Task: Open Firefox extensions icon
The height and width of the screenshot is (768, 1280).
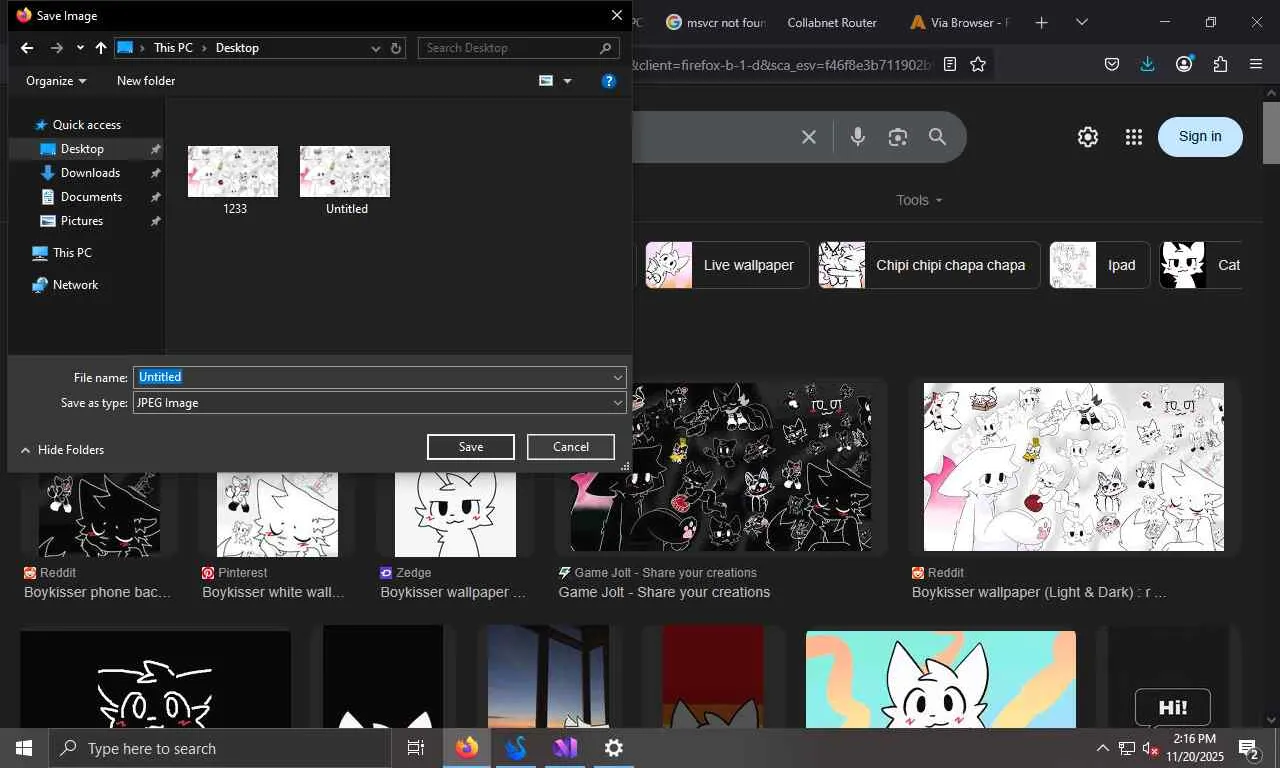Action: 1220,64
